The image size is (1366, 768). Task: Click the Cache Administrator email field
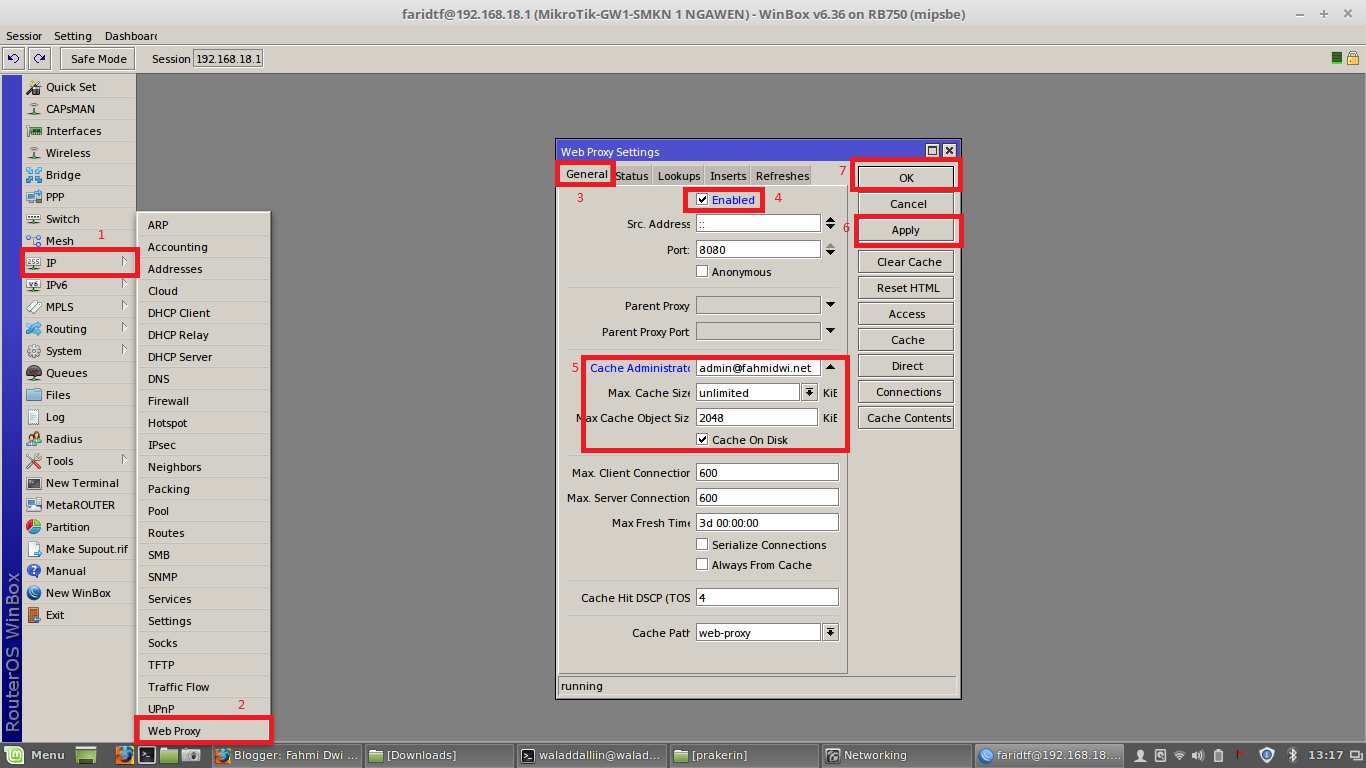click(758, 368)
